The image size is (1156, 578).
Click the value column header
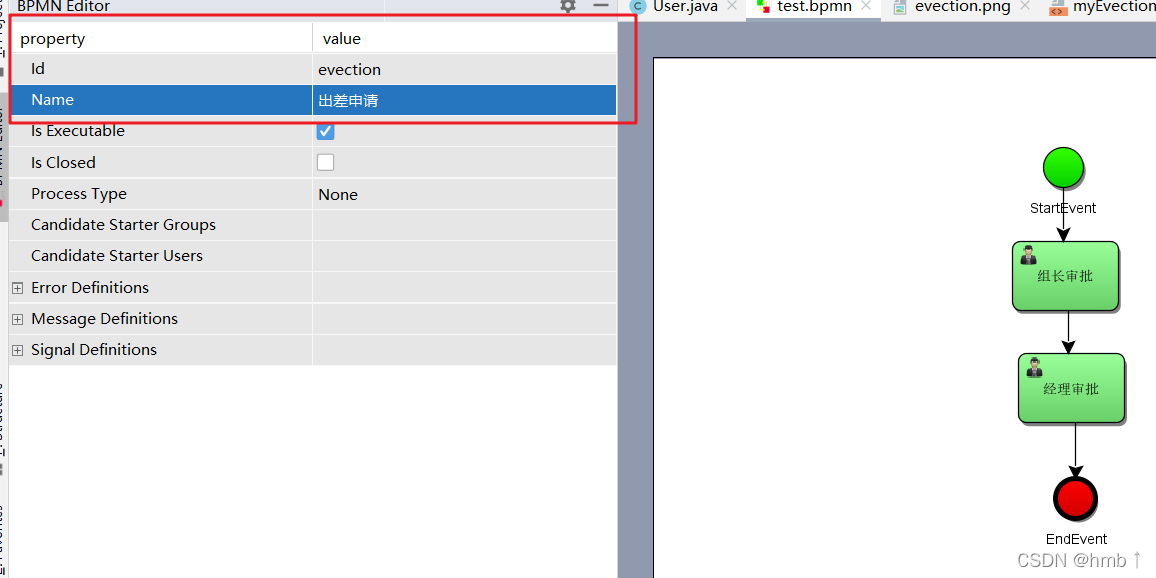[x=464, y=38]
